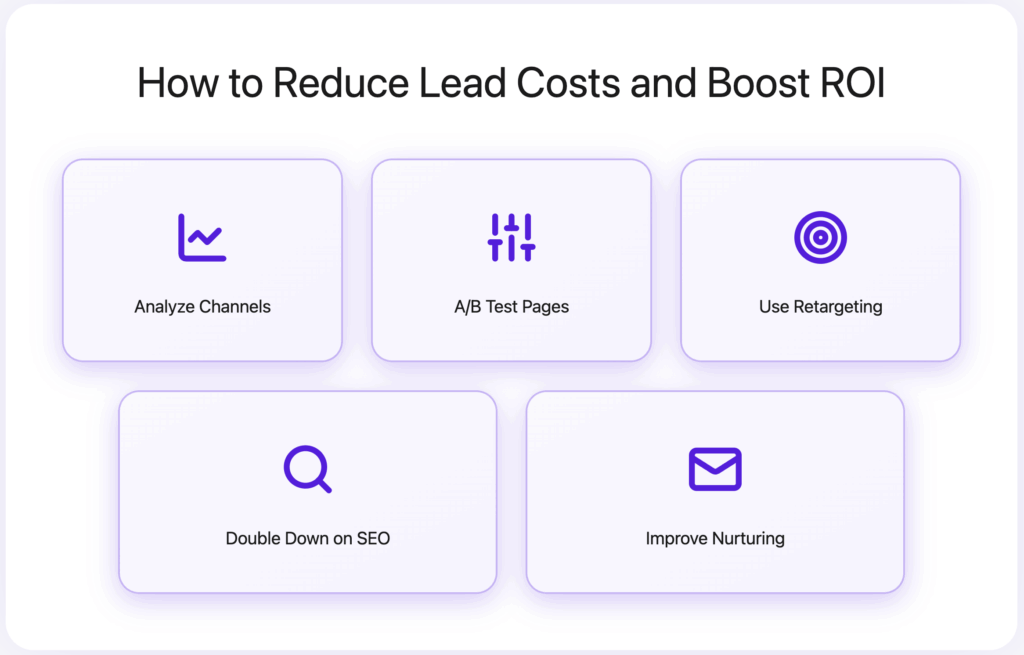
Task: Open the Improve Nurturing card
Action: point(714,490)
